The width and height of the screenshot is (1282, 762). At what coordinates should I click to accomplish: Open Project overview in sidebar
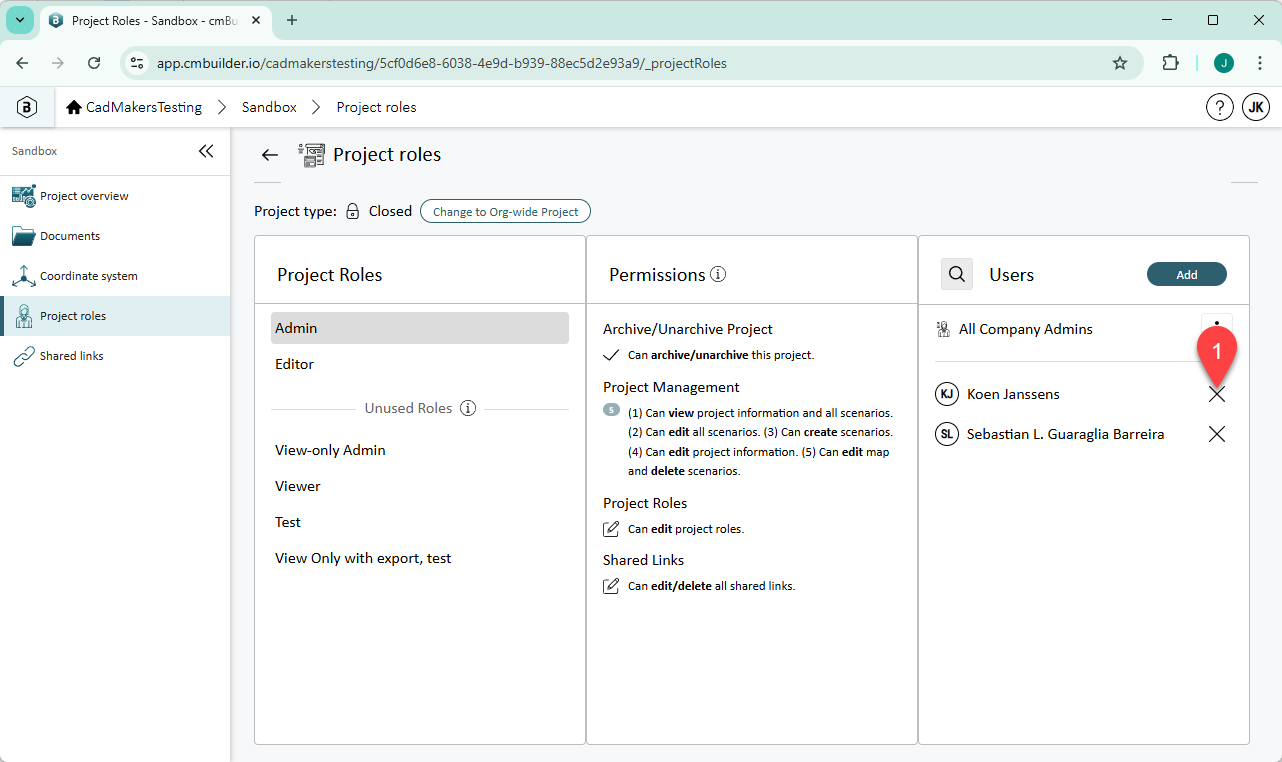click(115, 196)
